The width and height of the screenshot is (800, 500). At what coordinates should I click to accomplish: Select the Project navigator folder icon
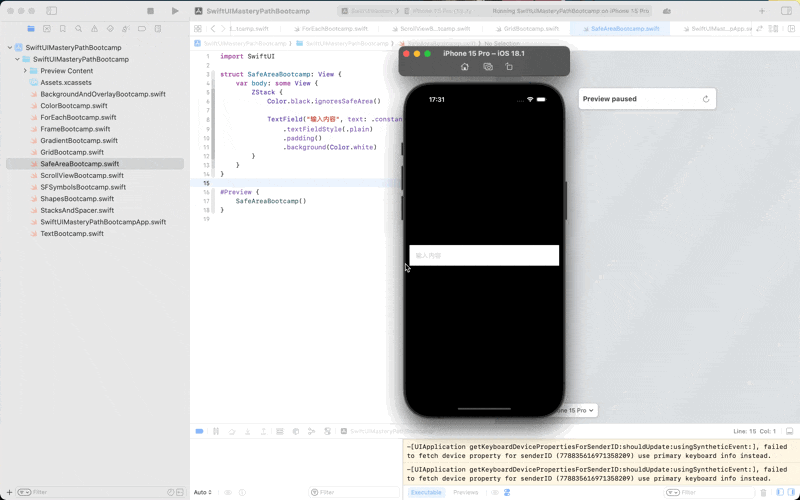[x=31, y=29]
